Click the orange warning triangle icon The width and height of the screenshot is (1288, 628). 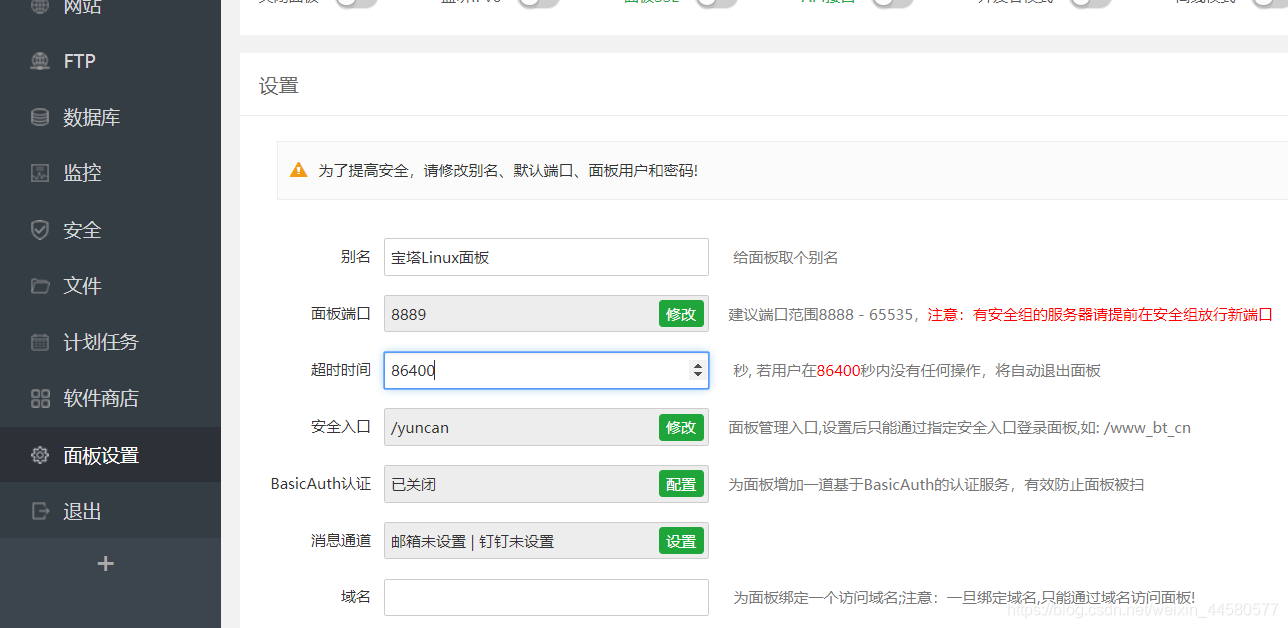[x=298, y=170]
